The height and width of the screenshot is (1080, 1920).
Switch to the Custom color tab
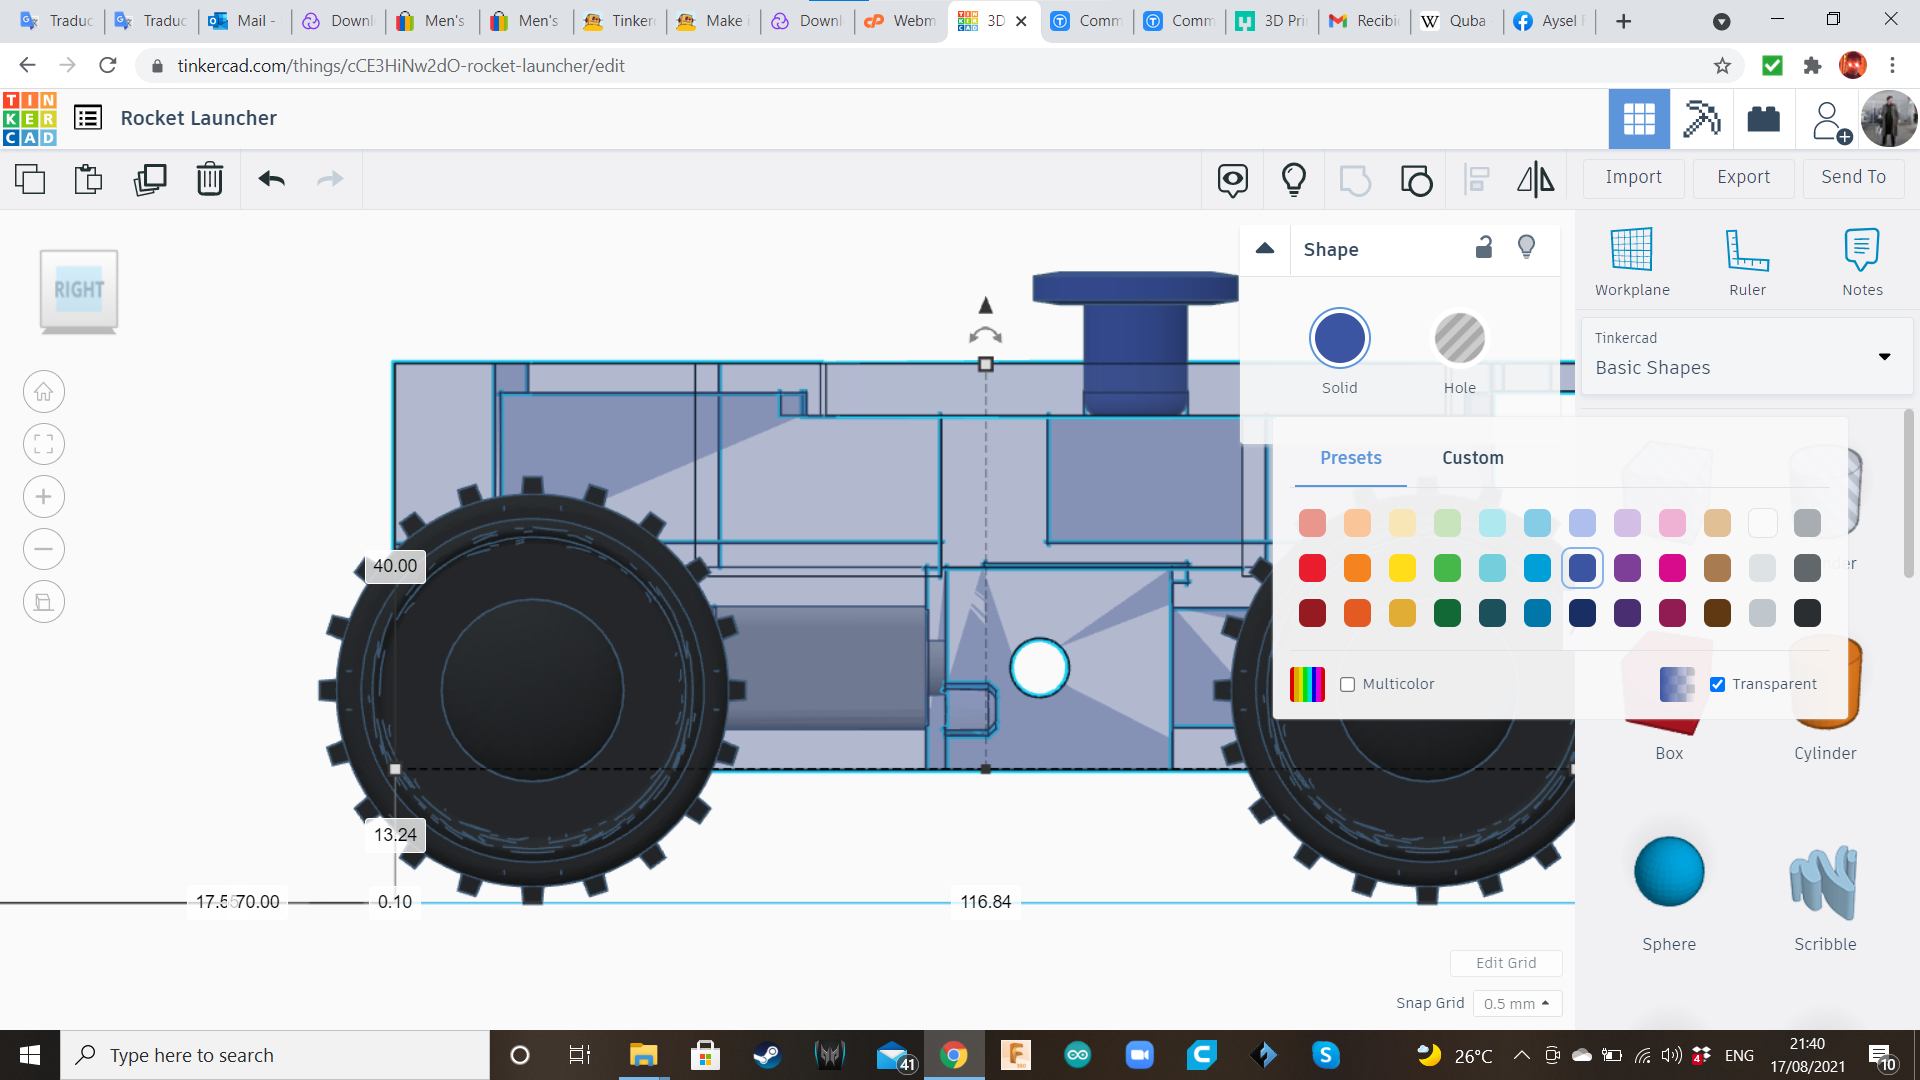[1472, 458]
